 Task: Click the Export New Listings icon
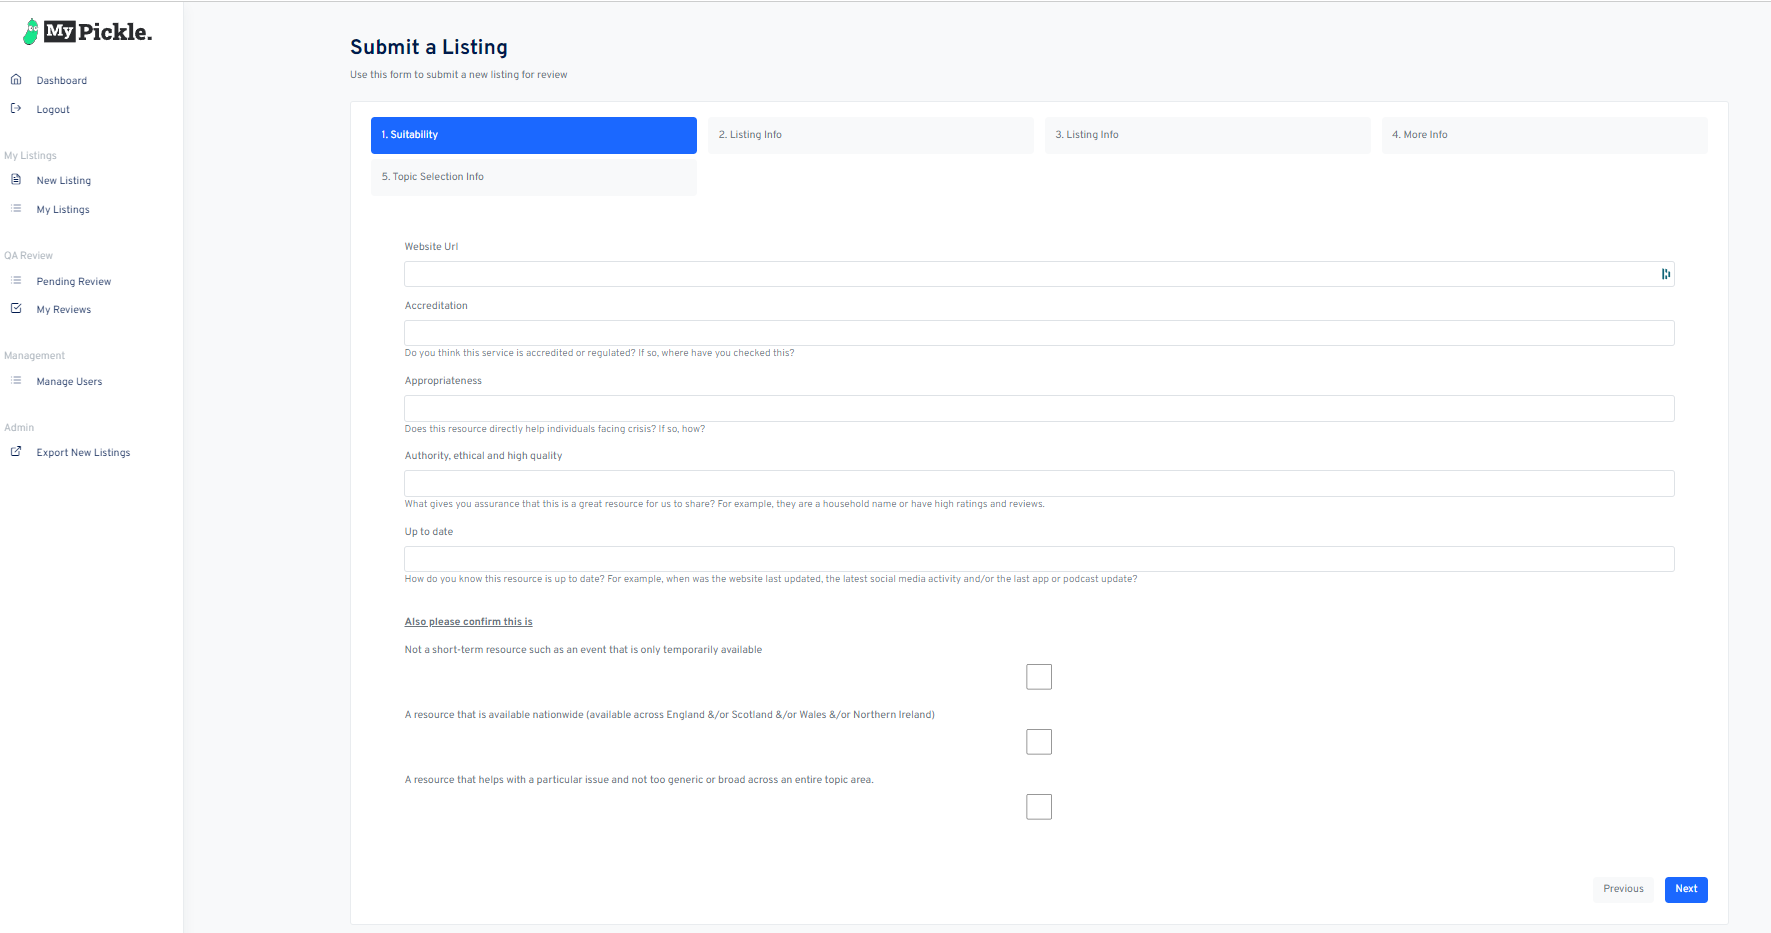(16, 452)
